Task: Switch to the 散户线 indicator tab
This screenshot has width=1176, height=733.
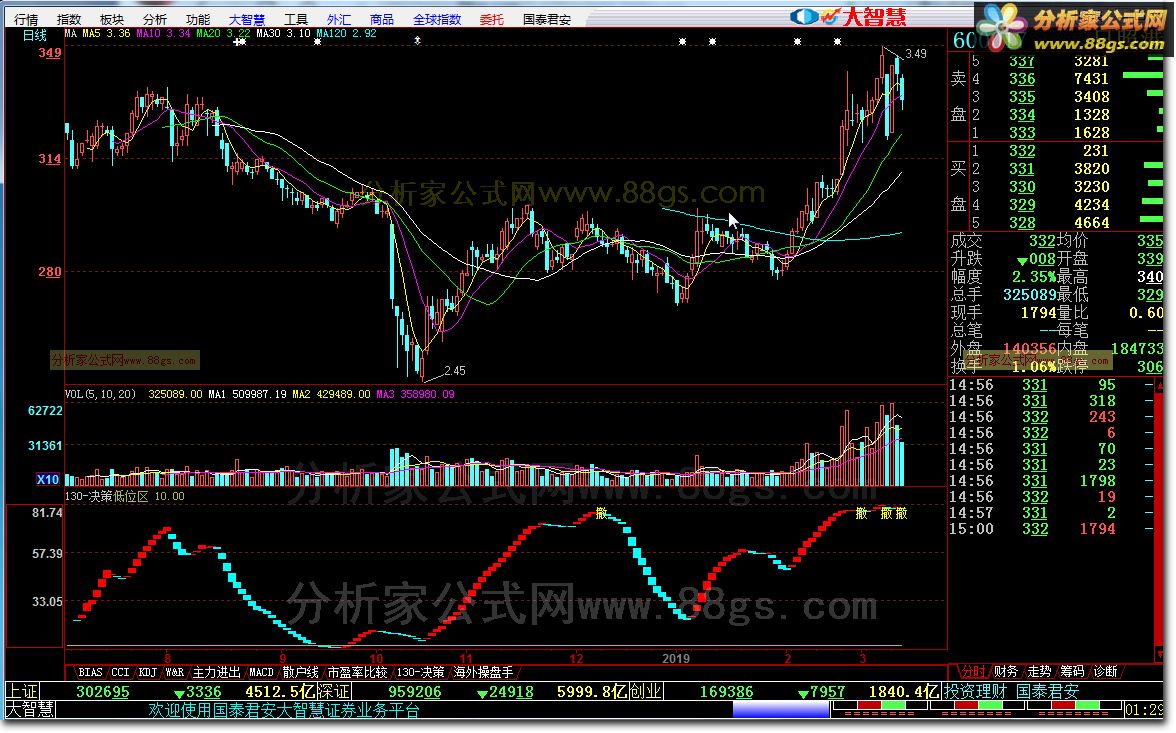Action: click(x=301, y=672)
